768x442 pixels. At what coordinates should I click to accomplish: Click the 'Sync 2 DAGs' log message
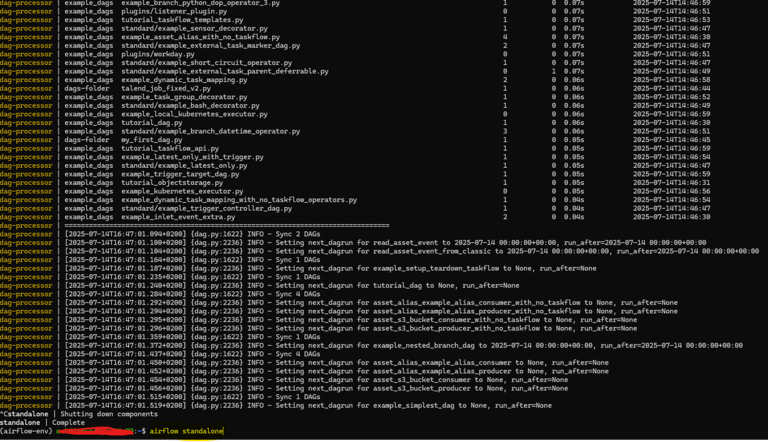point(298,234)
